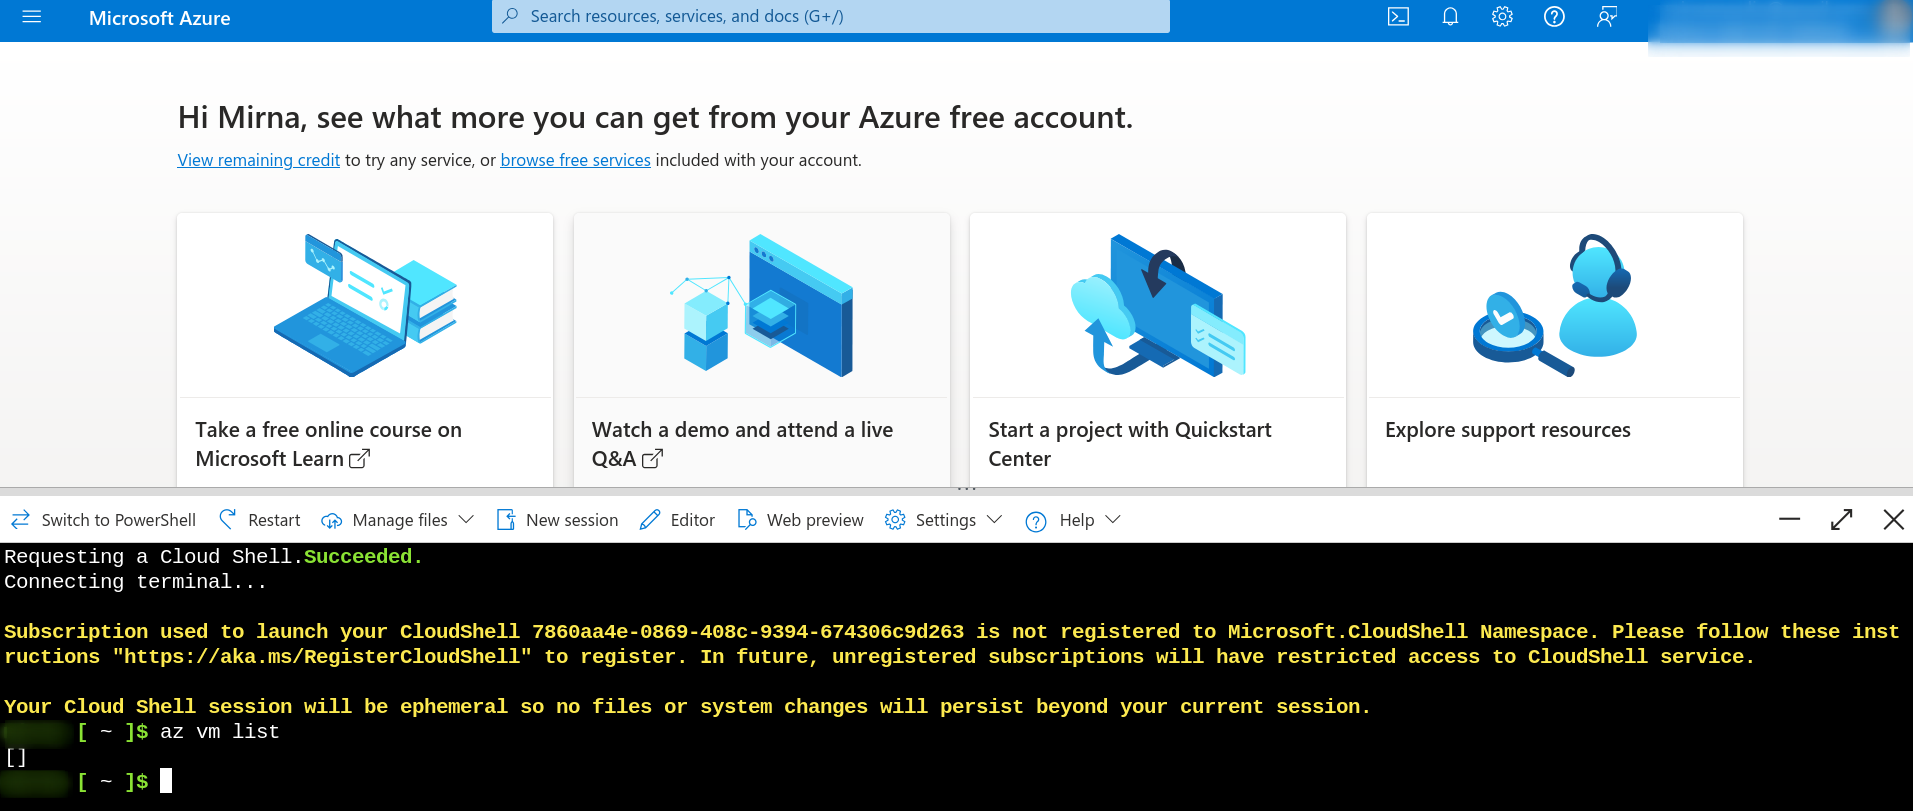Screen dimensions: 1913x811
Task: Open the notifications bell
Action: [x=1450, y=17]
